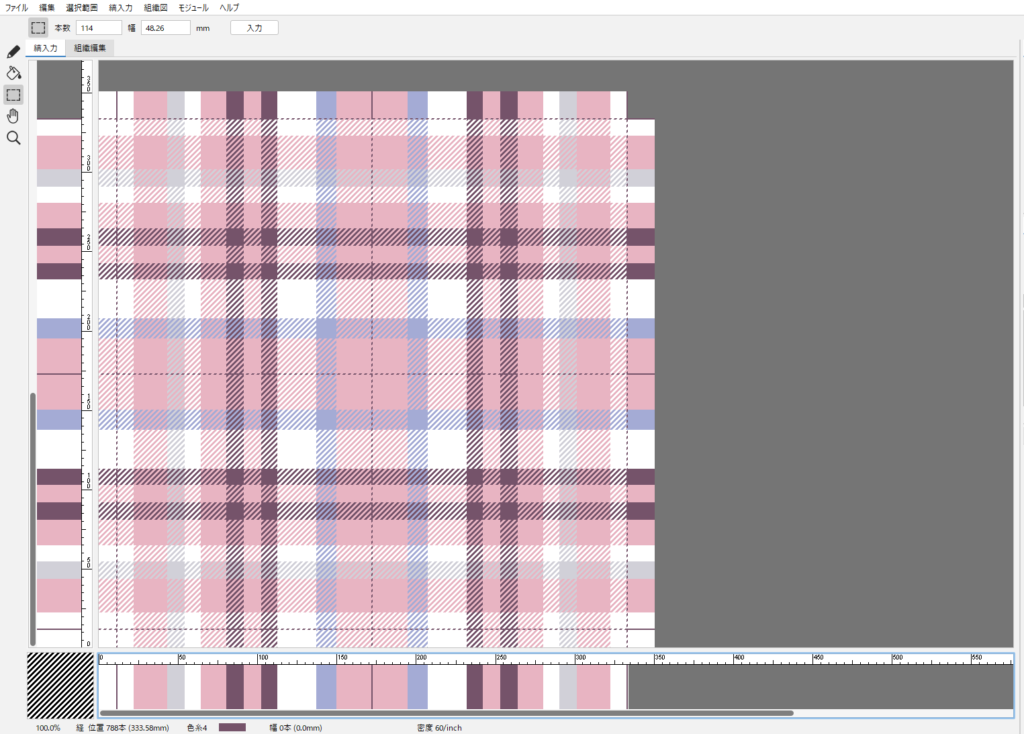Click the 100 mark on horizontal ruler
Image resolution: width=1024 pixels, height=734 pixels.
pos(262,658)
